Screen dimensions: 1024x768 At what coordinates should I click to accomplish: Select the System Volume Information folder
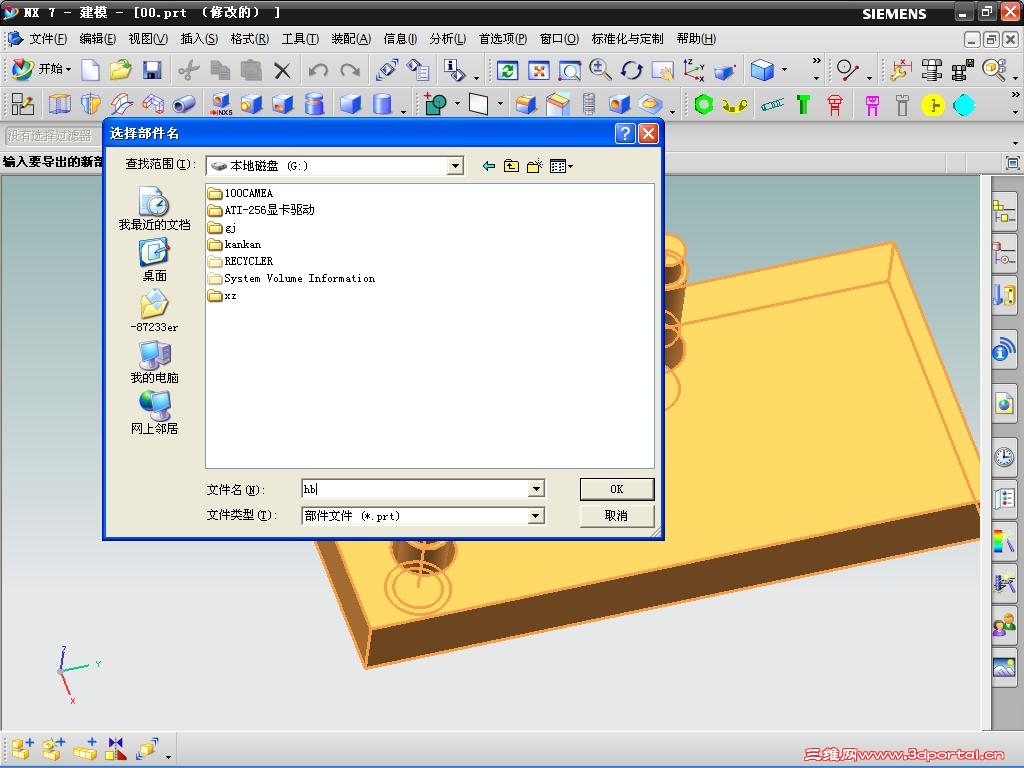click(291, 279)
